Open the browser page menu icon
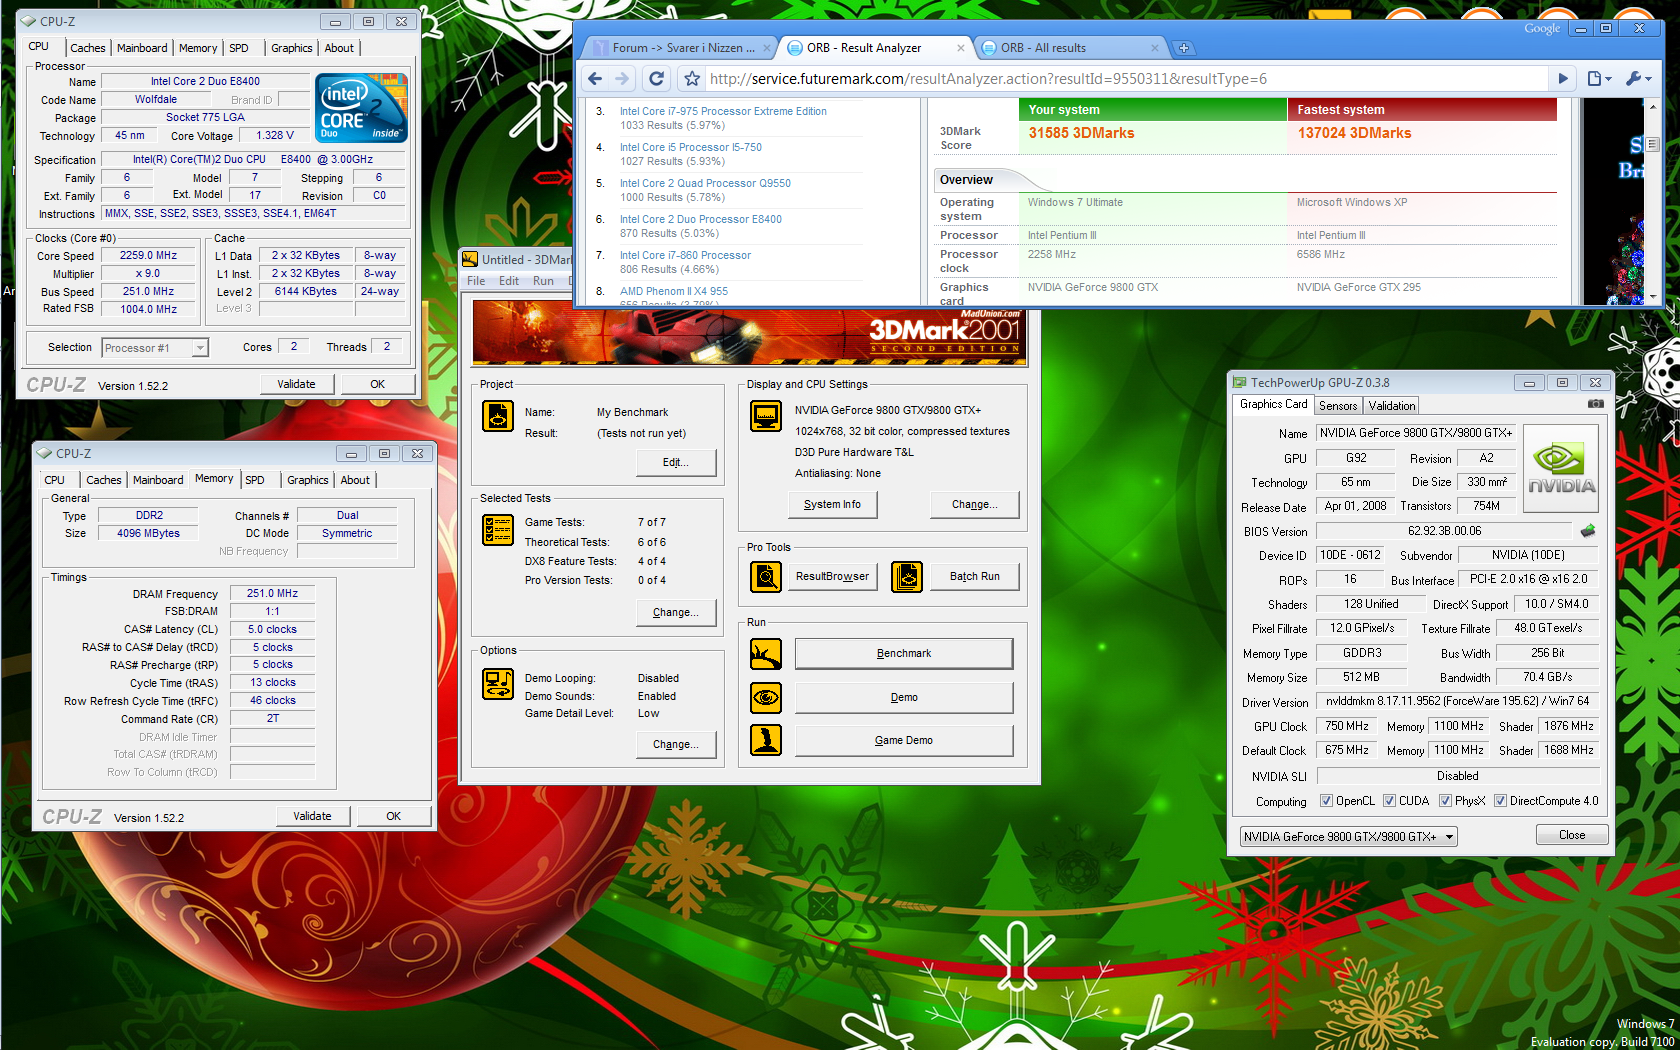This screenshot has width=1680, height=1050. pyautogui.click(x=1599, y=79)
